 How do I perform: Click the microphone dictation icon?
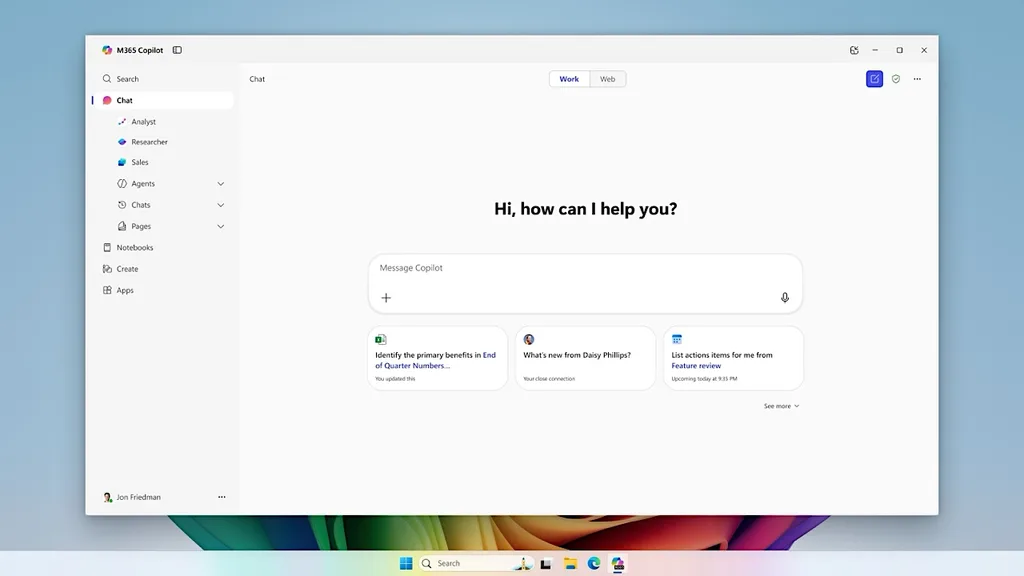pos(785,298)
